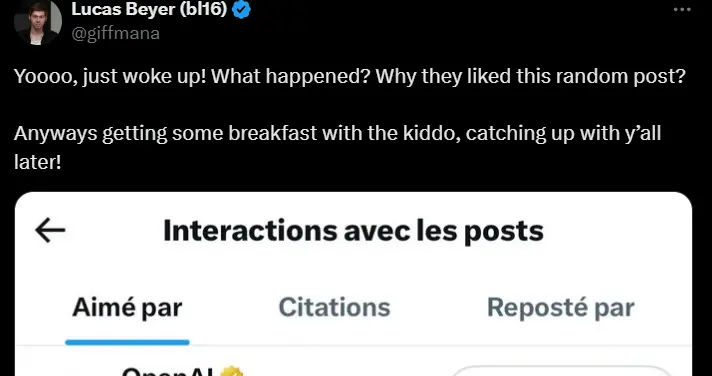Click the partially visible OpenAI account name

point(169,371)
